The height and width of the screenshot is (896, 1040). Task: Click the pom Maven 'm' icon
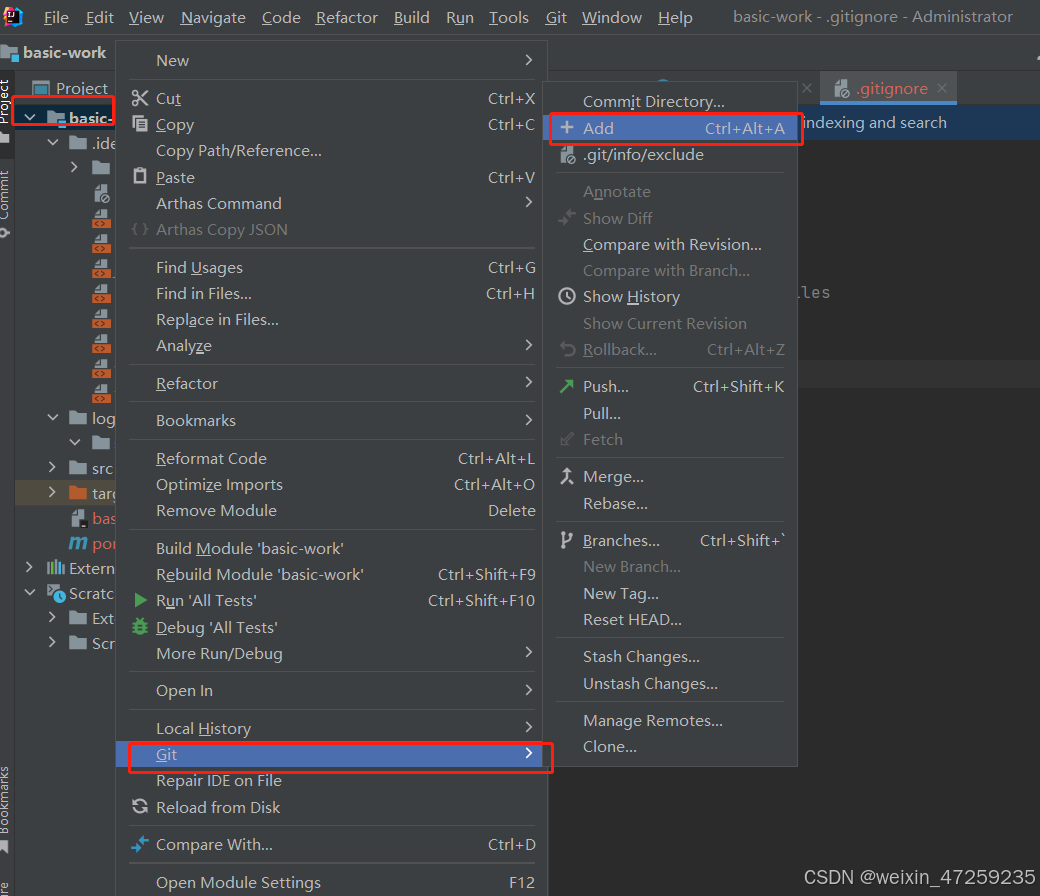78,543
